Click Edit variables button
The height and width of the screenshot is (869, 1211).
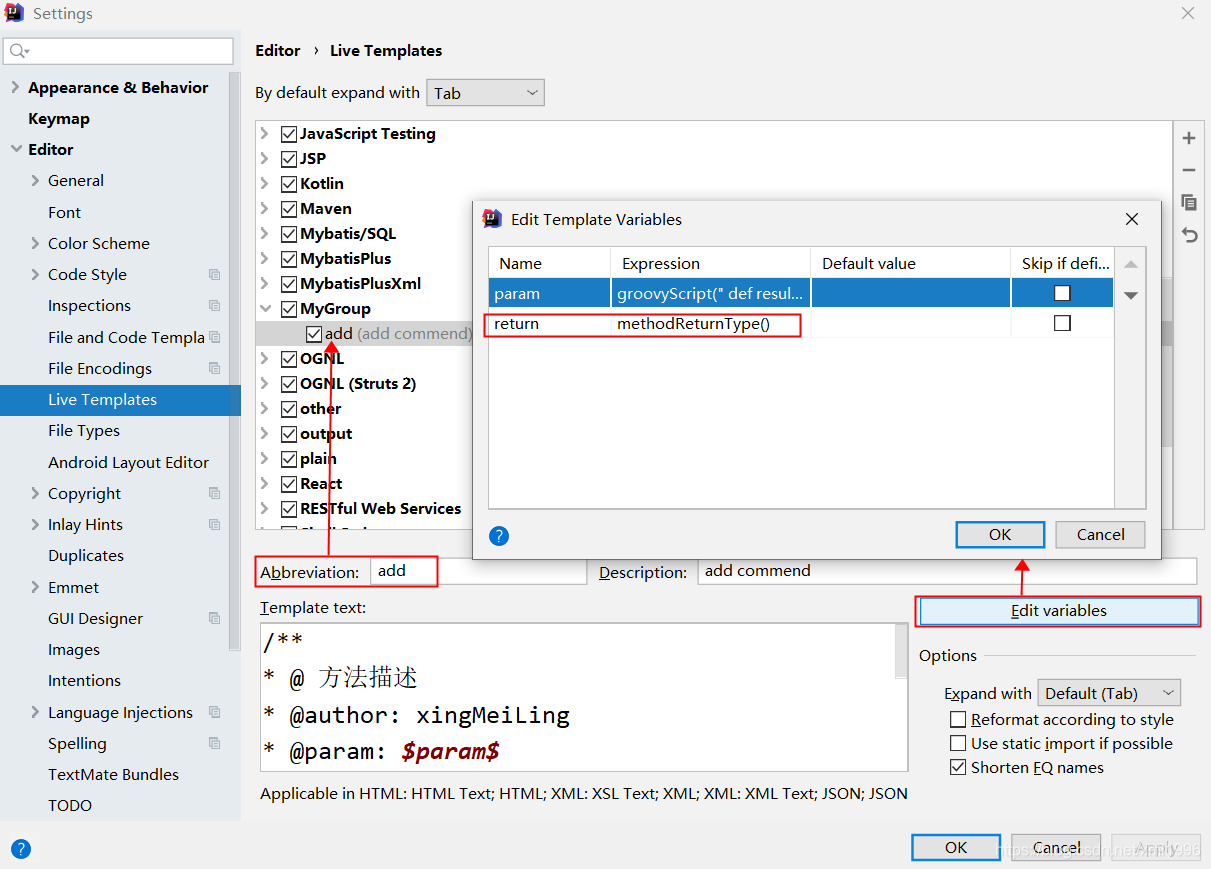point(1058,611)
